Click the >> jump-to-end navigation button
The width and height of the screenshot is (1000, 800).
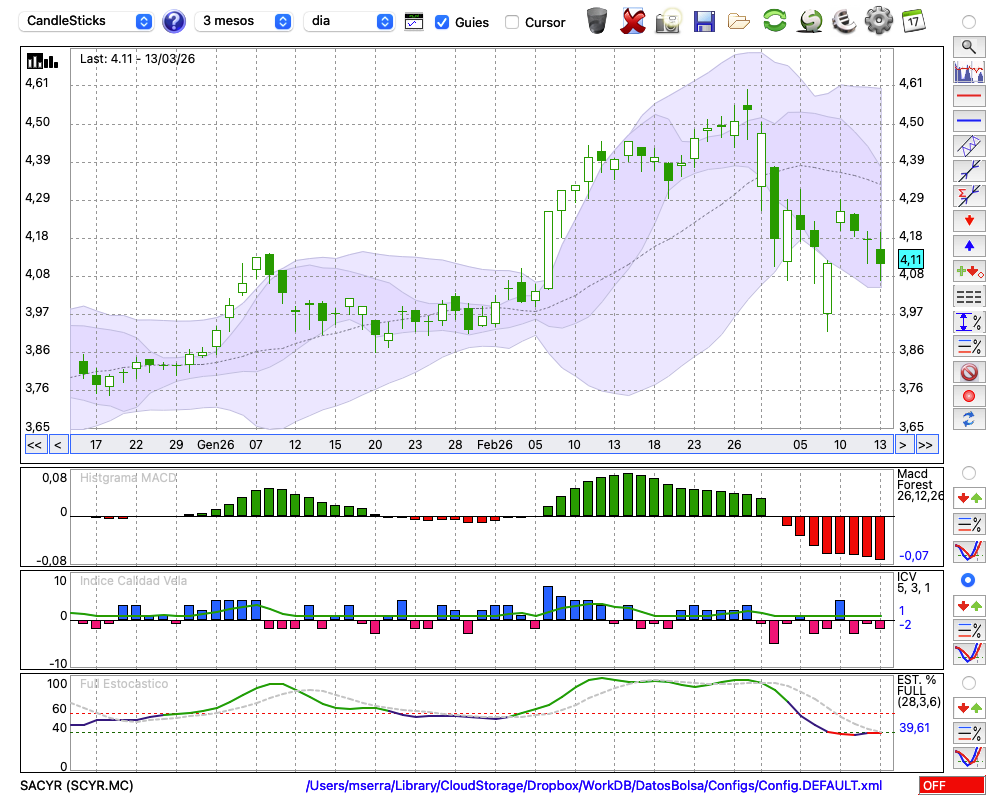pos(926,444)
